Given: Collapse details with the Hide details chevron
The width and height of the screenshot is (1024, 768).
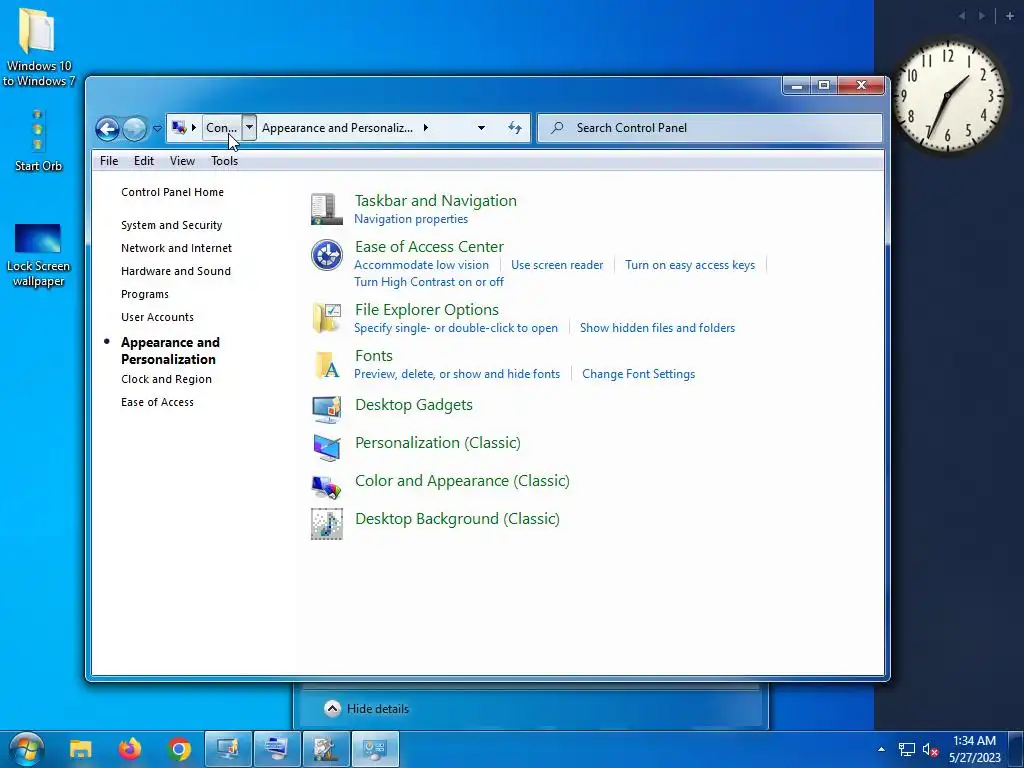Looking at the screenshot, I should coord(332,709).
